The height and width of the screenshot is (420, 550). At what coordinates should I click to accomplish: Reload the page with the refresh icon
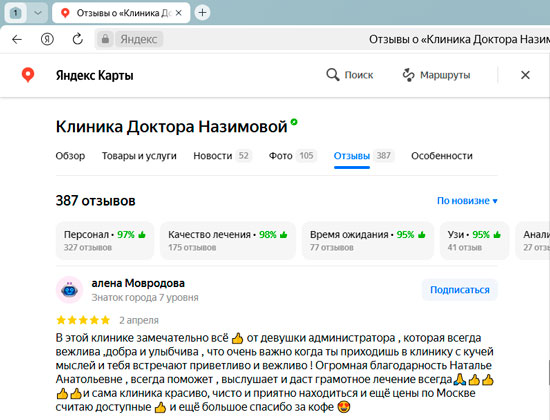[78, 39]
